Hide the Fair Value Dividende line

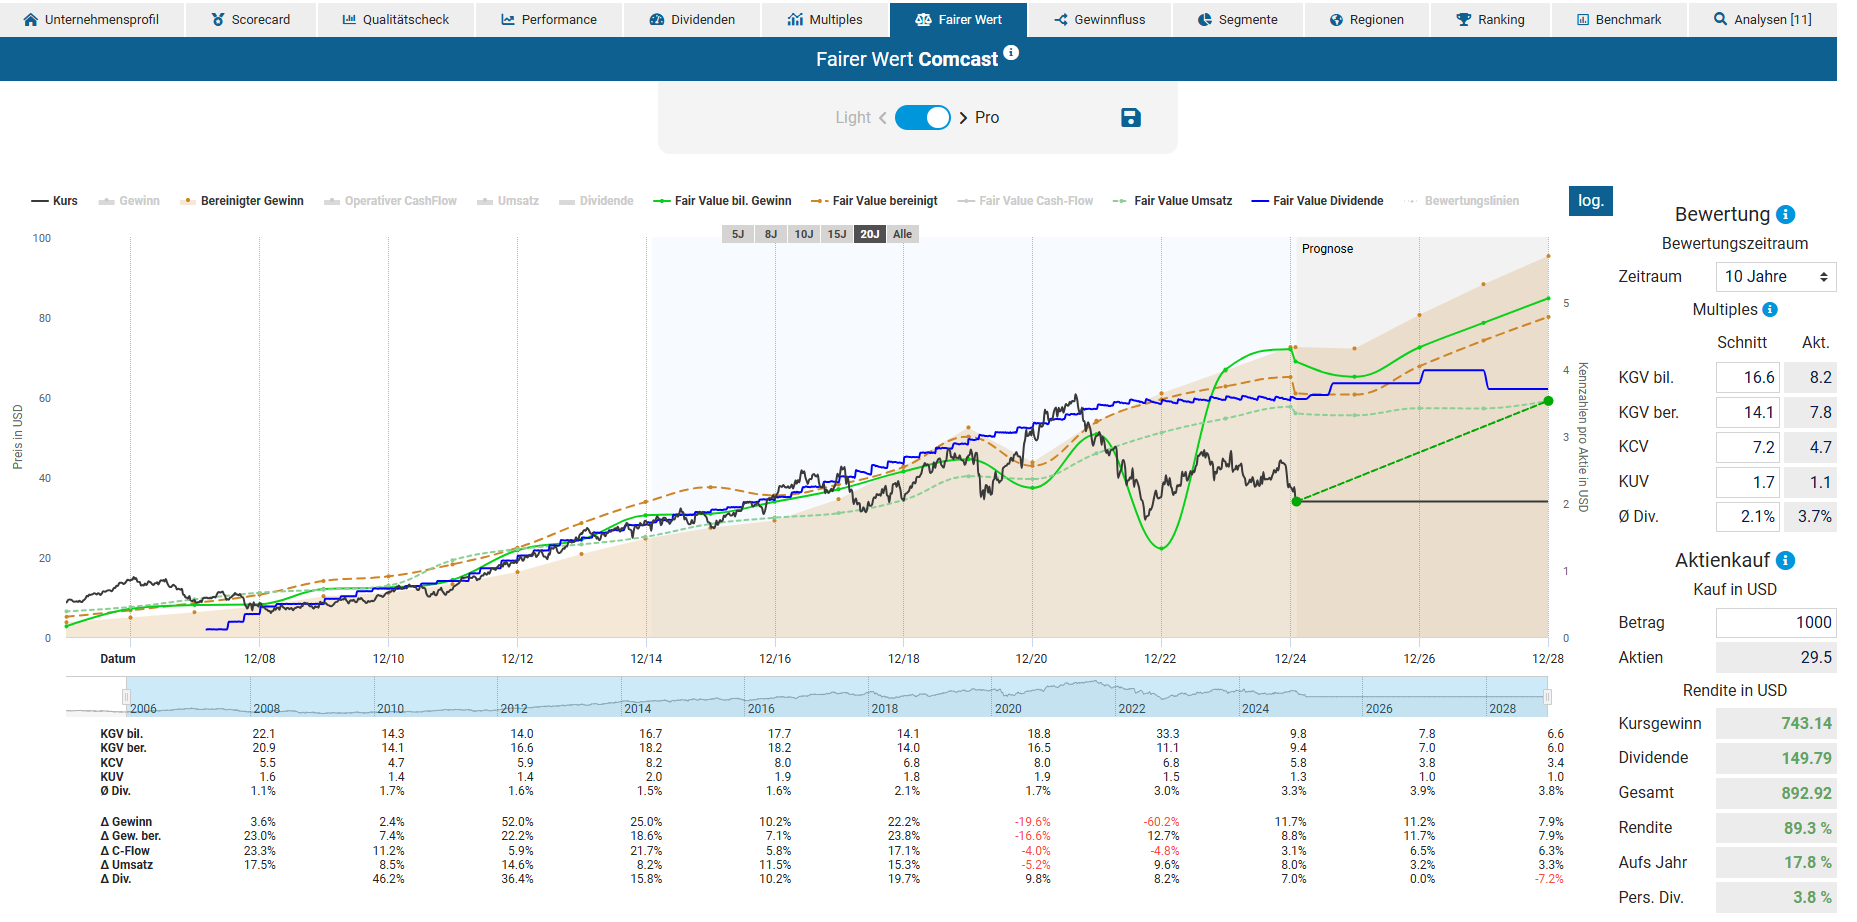coord(1317,201)
